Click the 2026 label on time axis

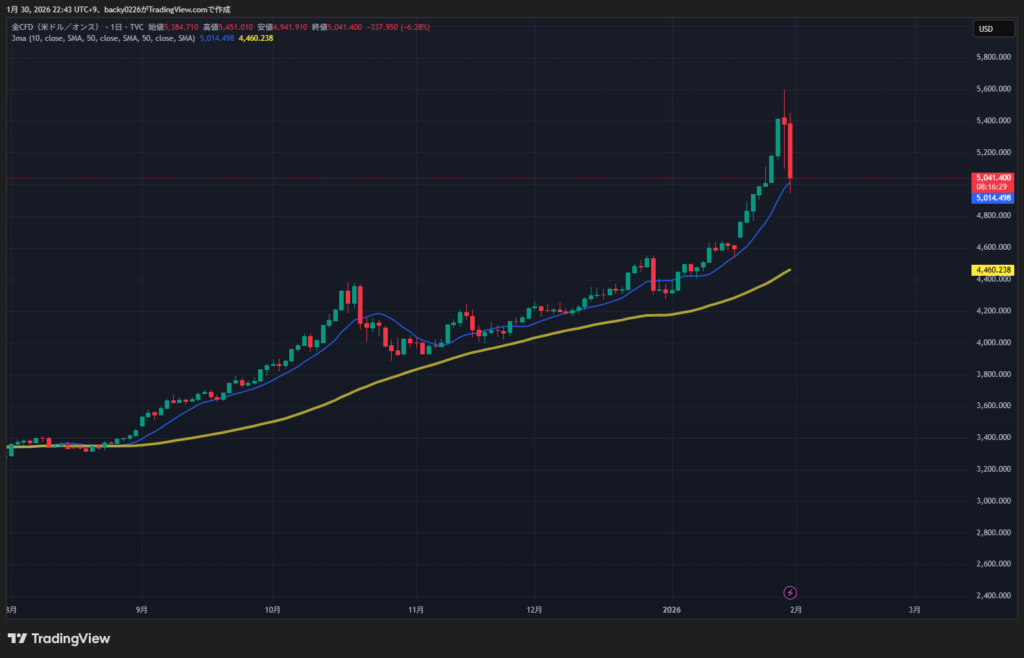tap(671, 608)
